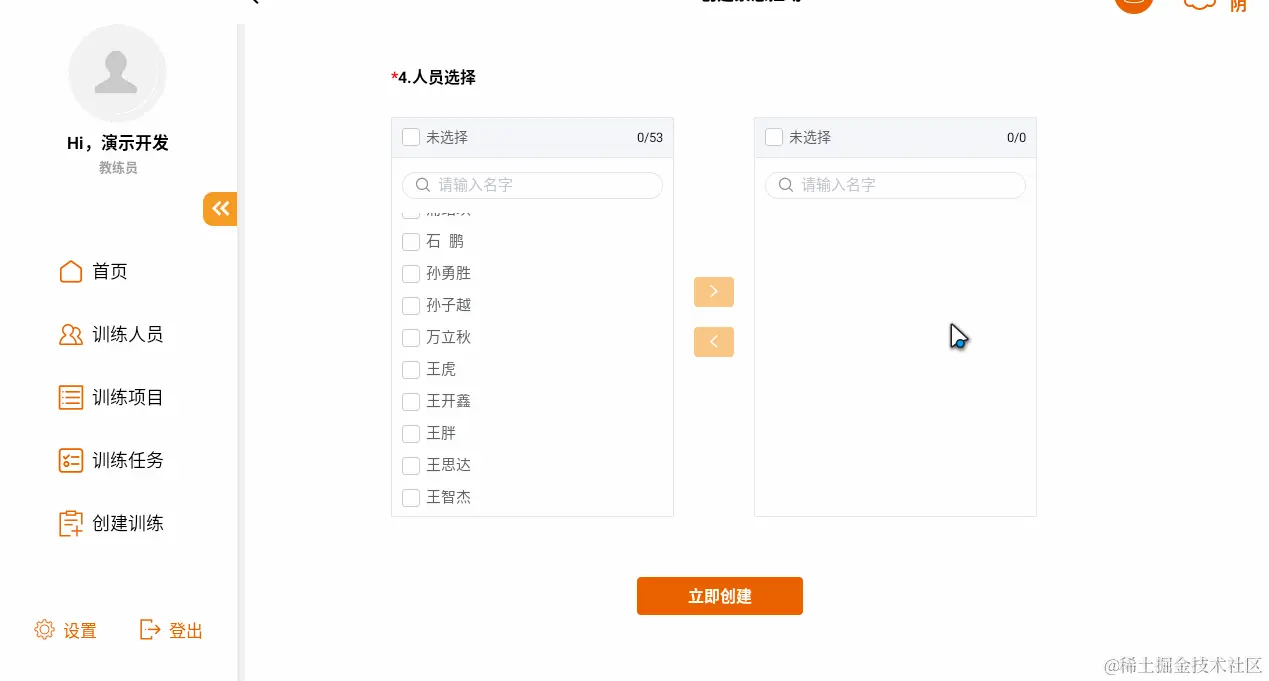Move selected people back with left arrow

tap(714, 342)
